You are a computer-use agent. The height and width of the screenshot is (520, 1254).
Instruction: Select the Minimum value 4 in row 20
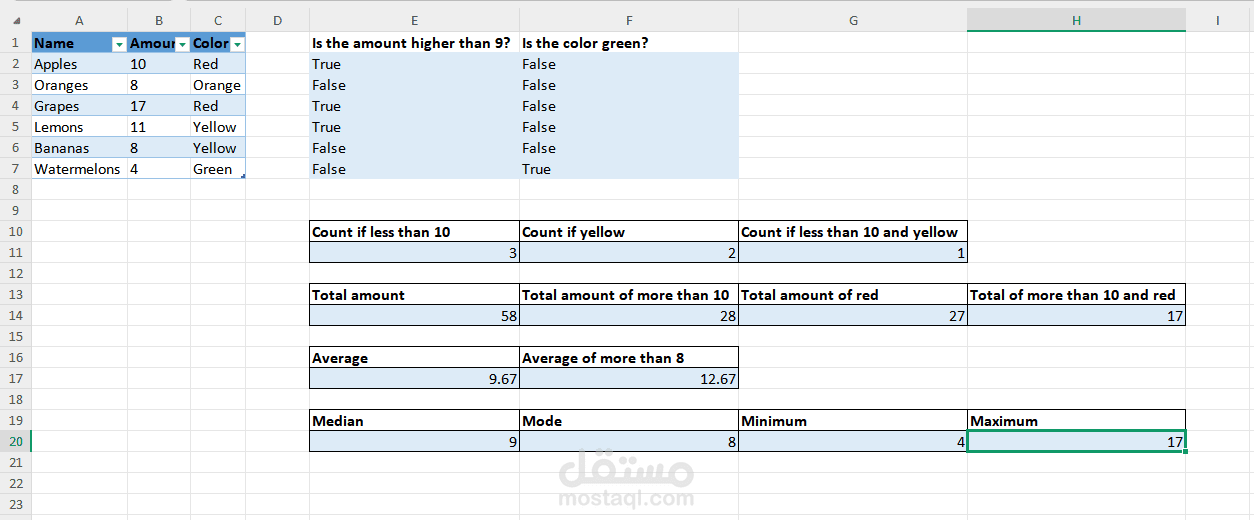pyautogui.click(x=853, y=442)
